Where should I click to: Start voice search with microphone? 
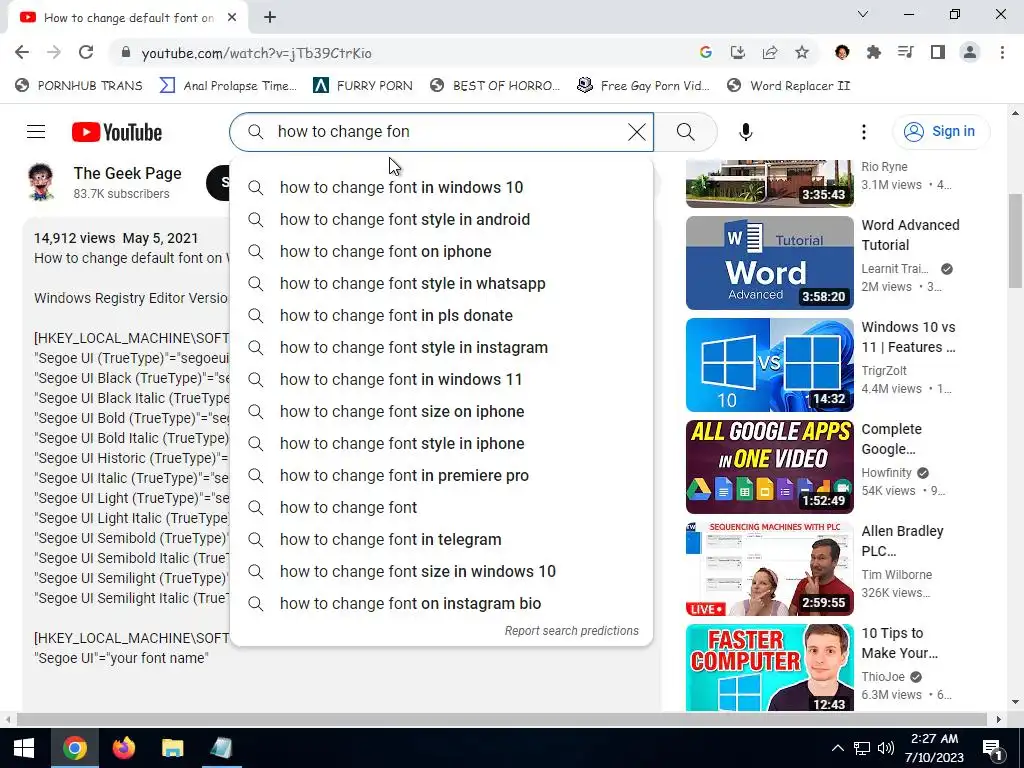(745, 132)
